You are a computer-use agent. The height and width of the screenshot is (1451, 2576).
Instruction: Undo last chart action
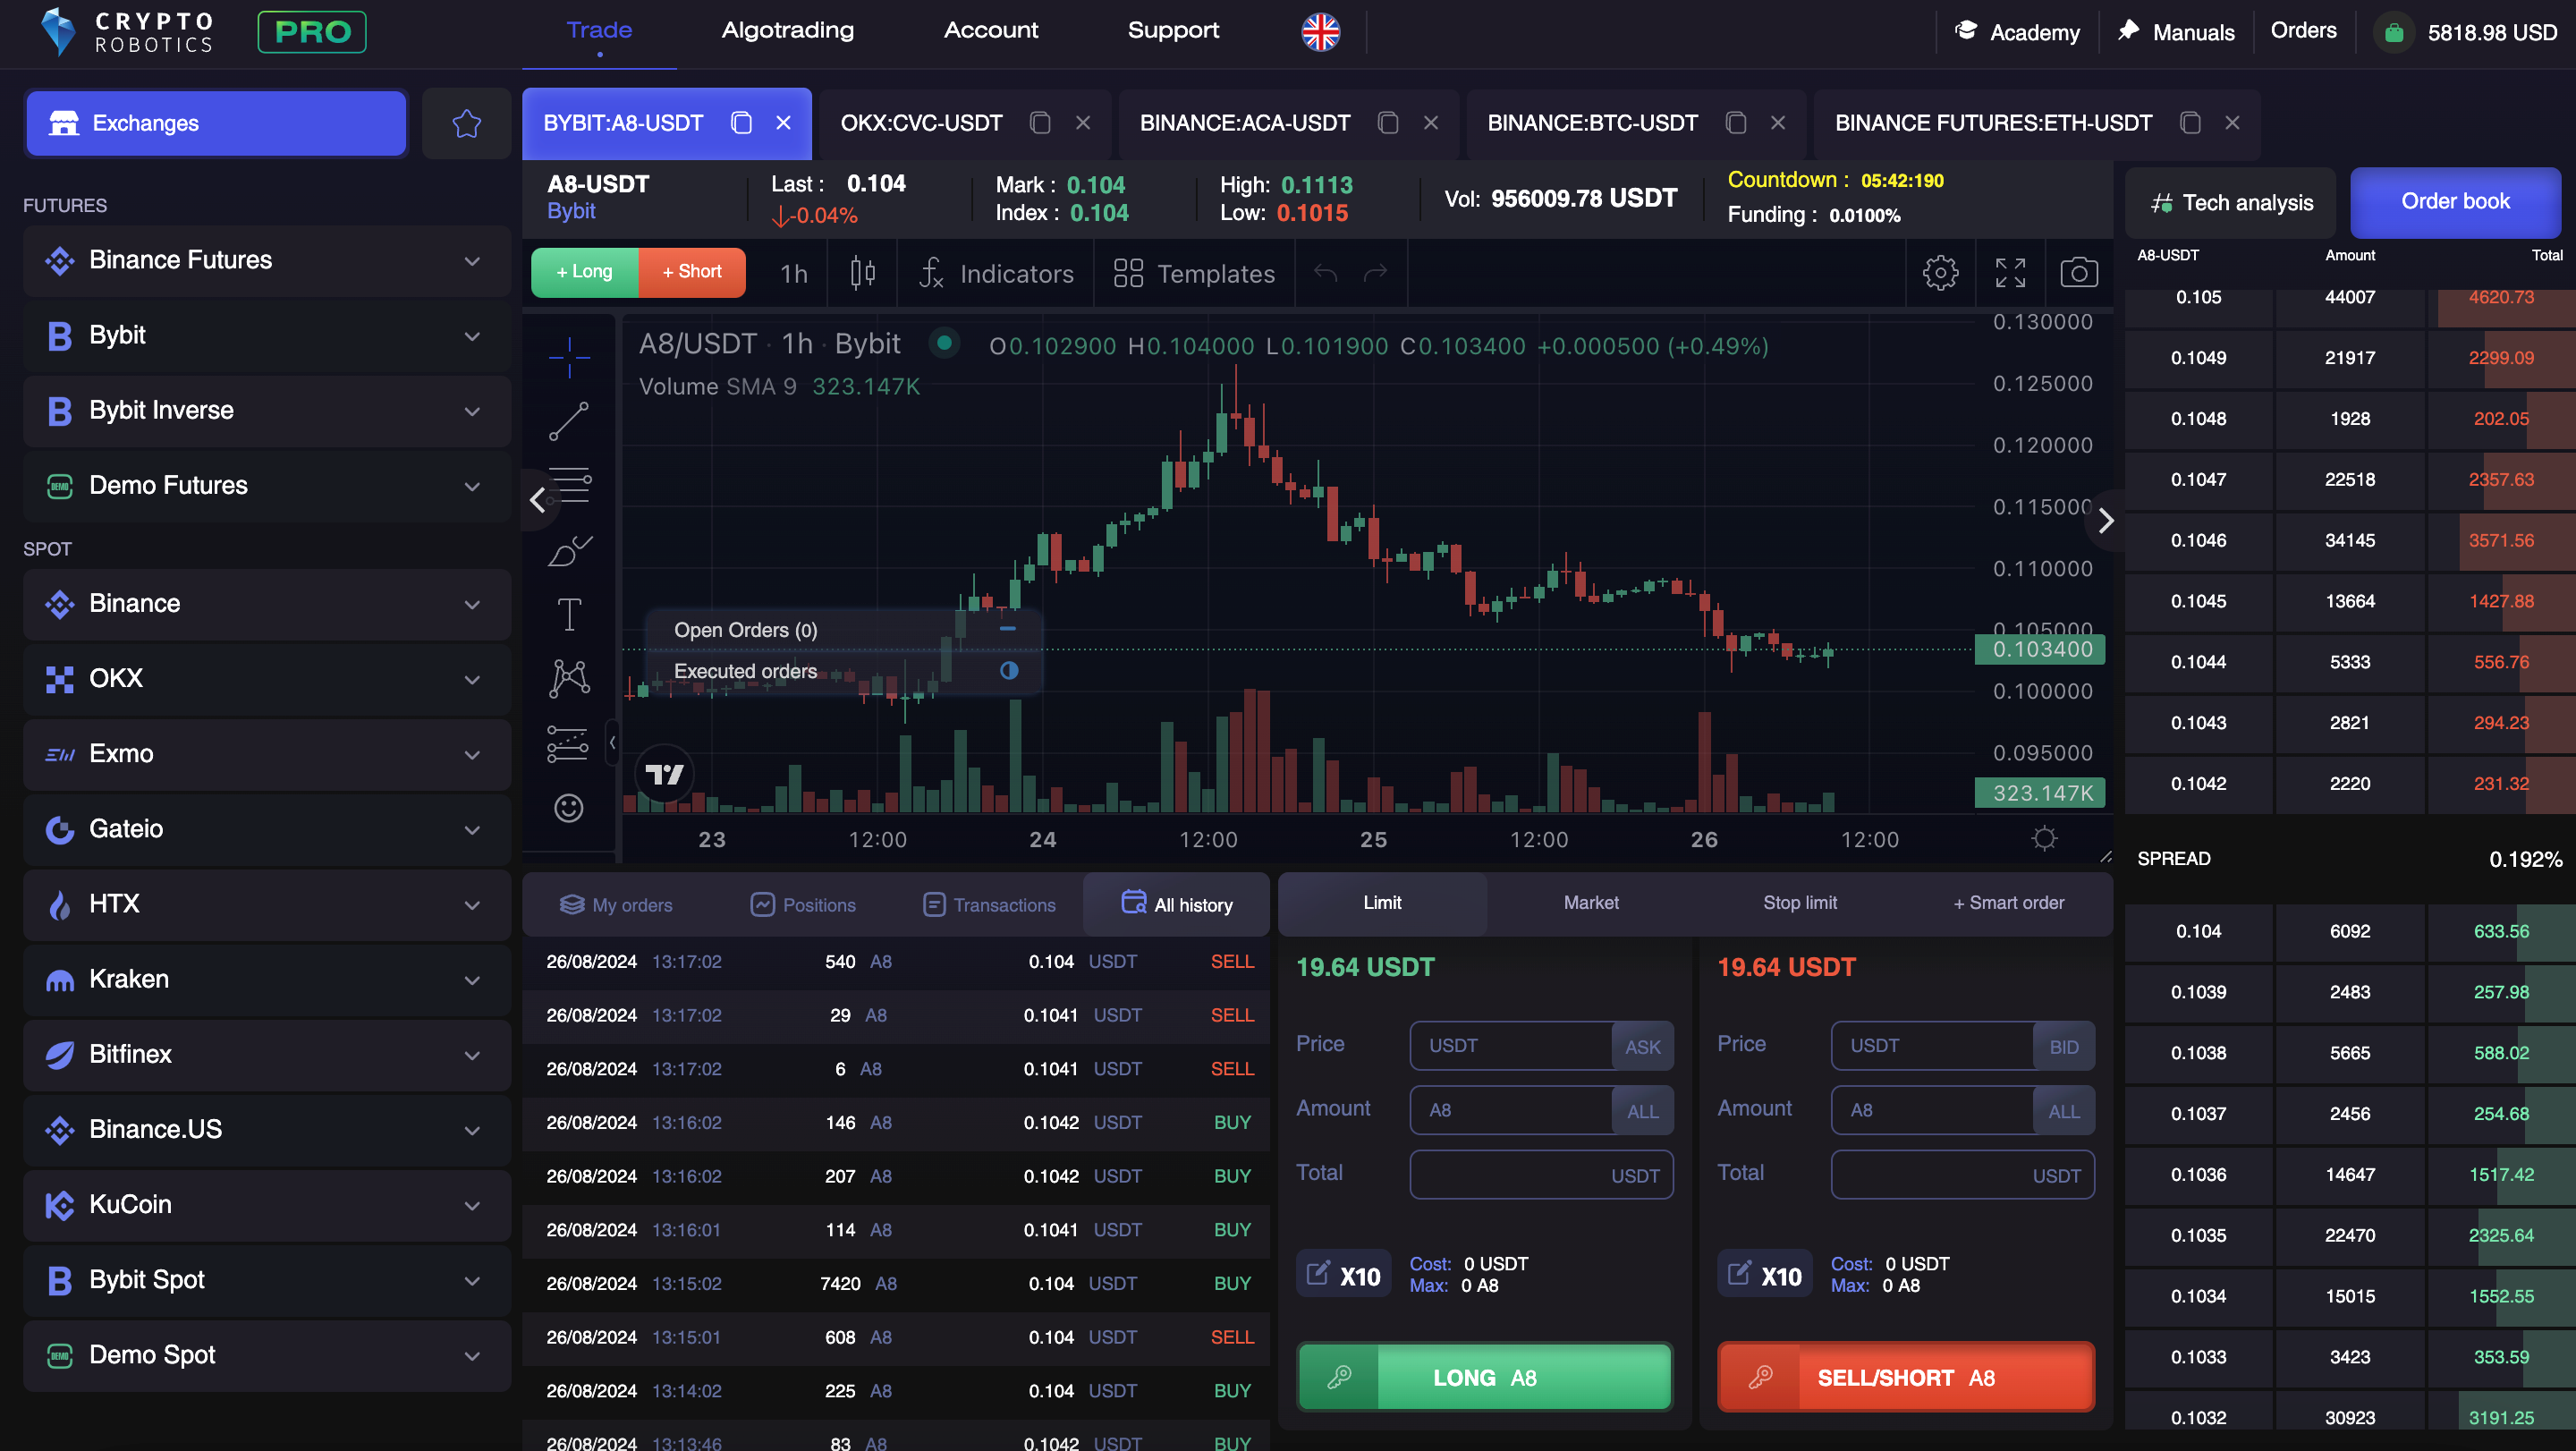click(1325, 272)
